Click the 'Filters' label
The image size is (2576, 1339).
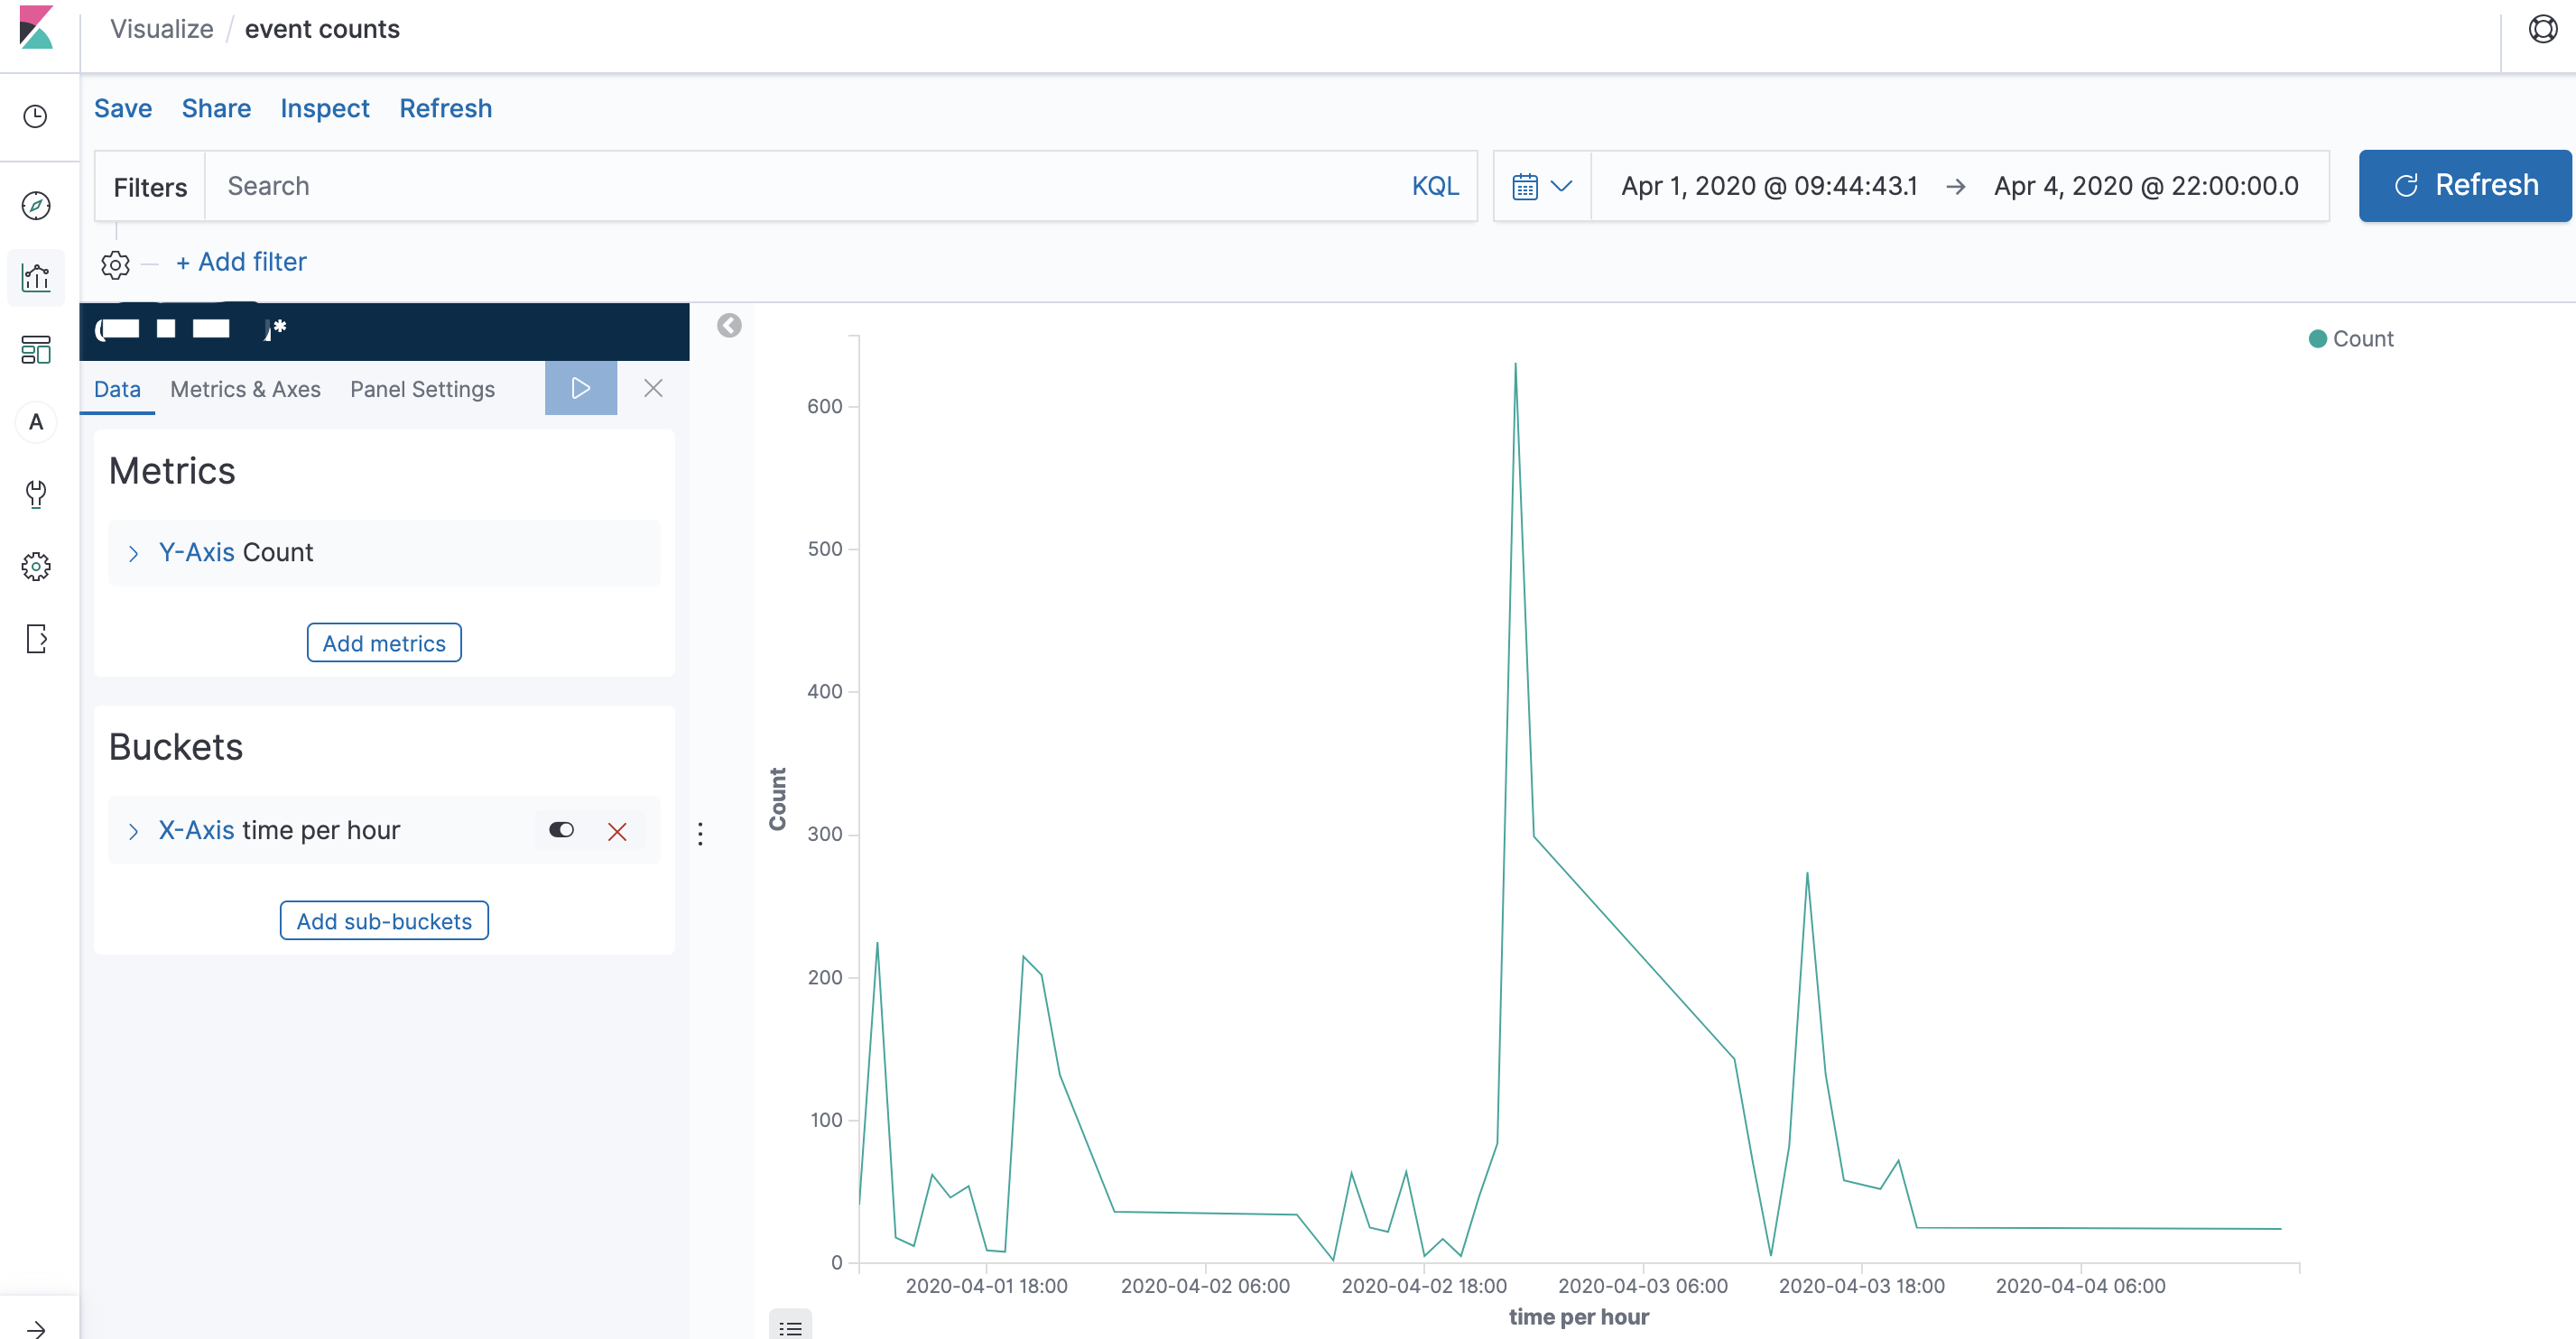pos(150,187)
